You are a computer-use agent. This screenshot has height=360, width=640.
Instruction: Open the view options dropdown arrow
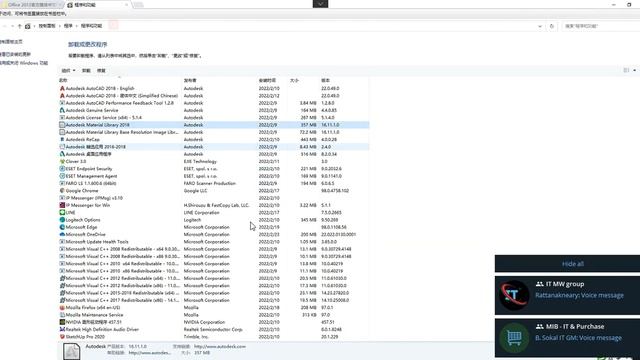pos(634,70)
